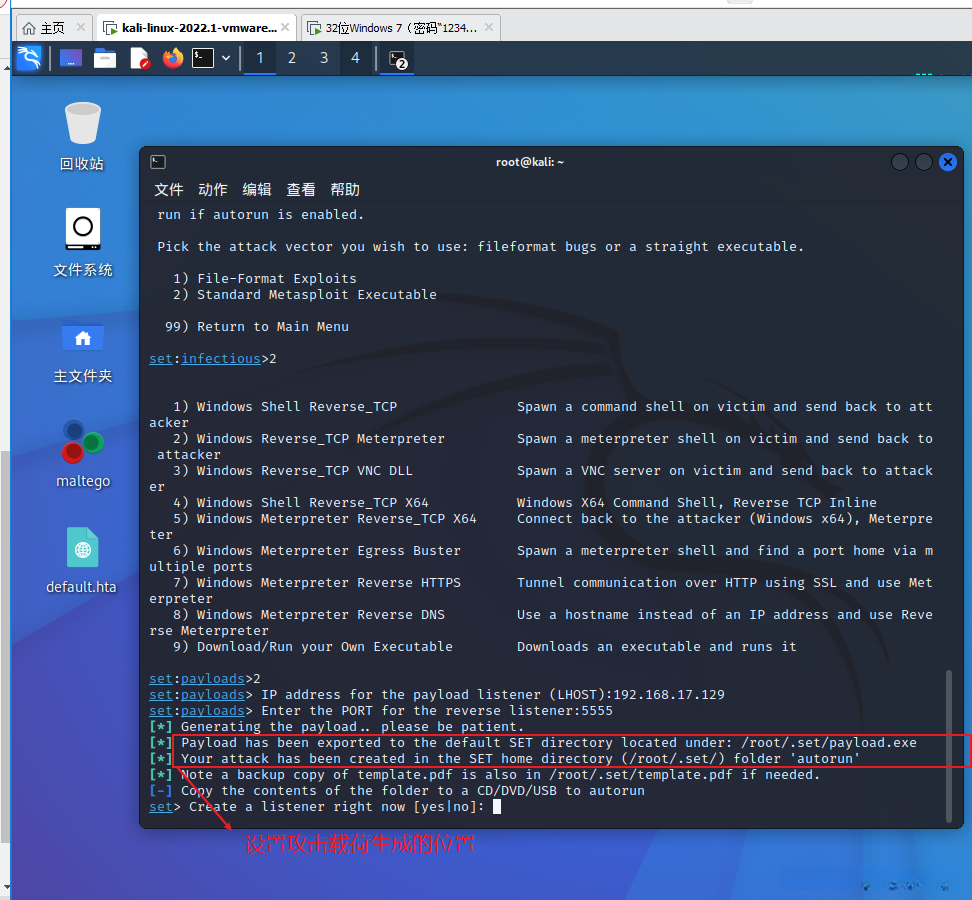Click the /root/.set/payload.exe path text
The width and height of the screenshot is (972, 900).
point(829,743)
